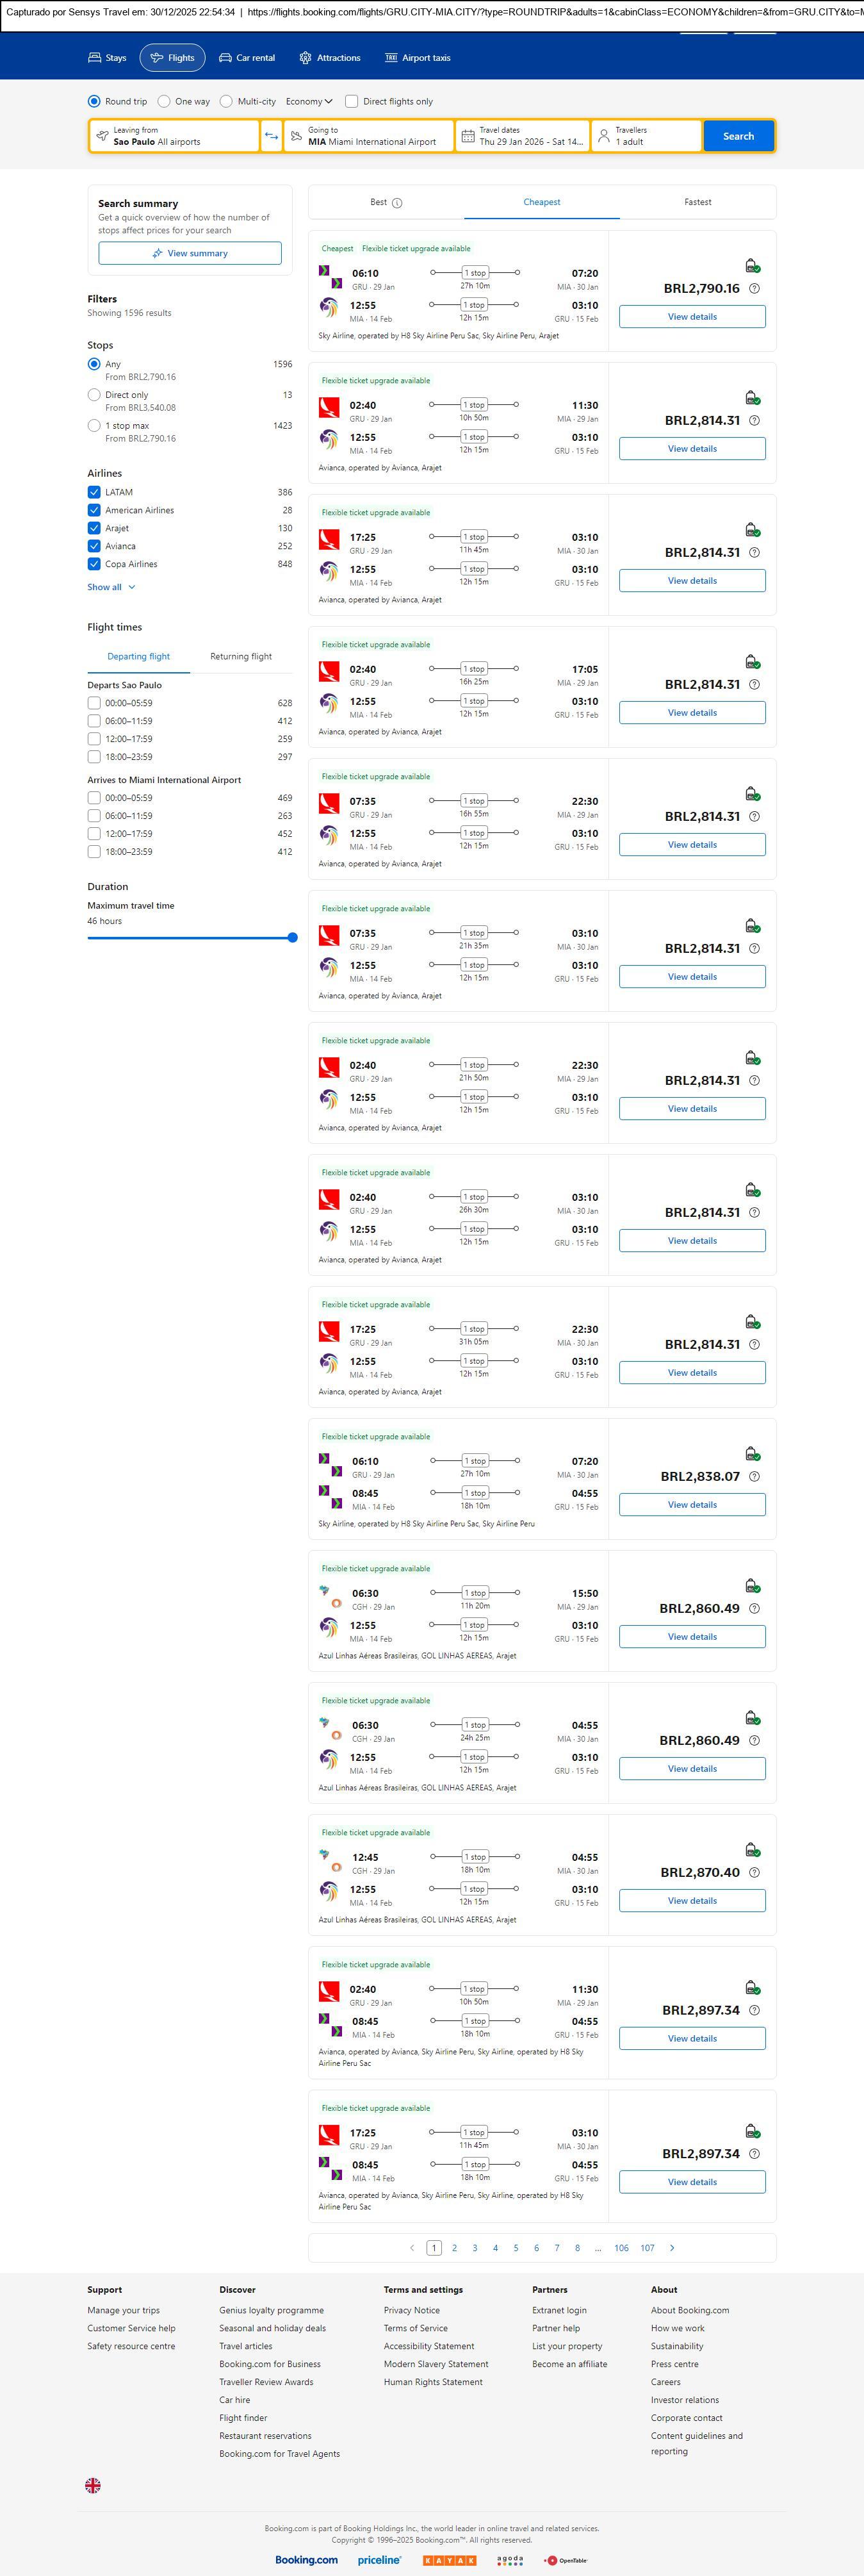
Task: Open the Travellers selector showing 1 adult
Action: point(646,136)
